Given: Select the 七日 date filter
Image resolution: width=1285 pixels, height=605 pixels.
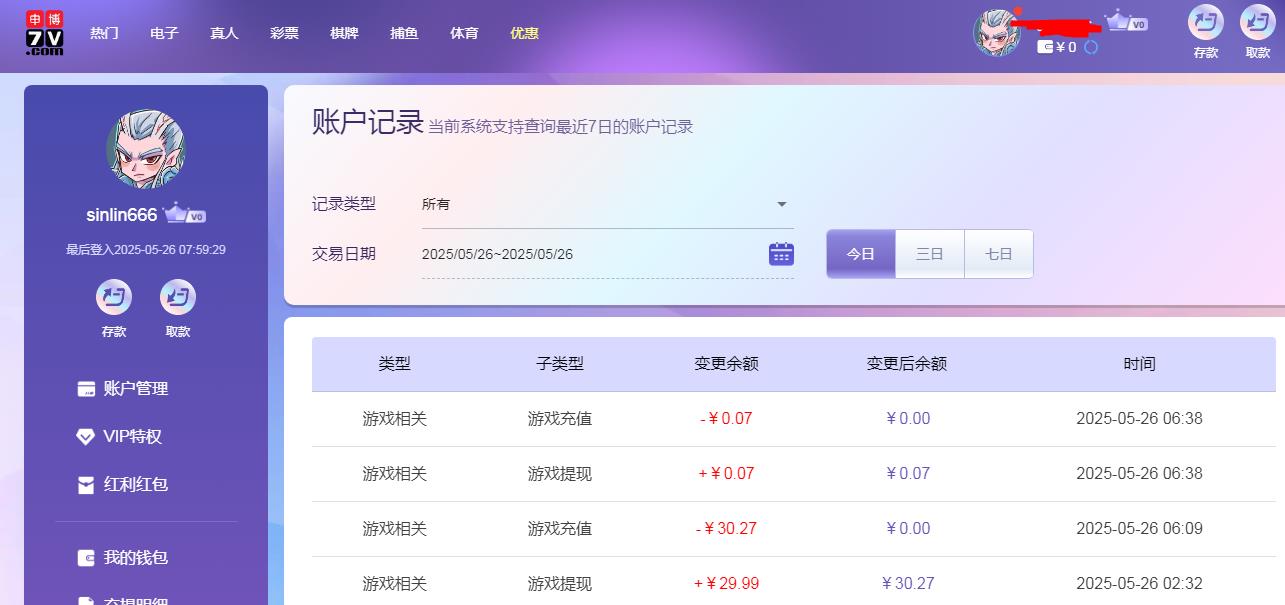Looking at the screenshot, I should (x=998, y=253).
